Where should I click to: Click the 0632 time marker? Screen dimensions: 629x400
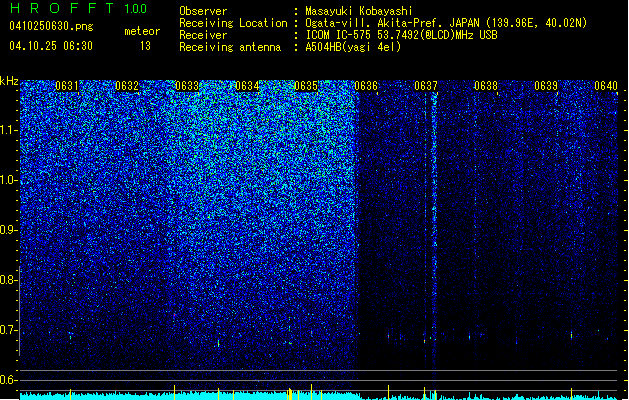click(127, 86)
